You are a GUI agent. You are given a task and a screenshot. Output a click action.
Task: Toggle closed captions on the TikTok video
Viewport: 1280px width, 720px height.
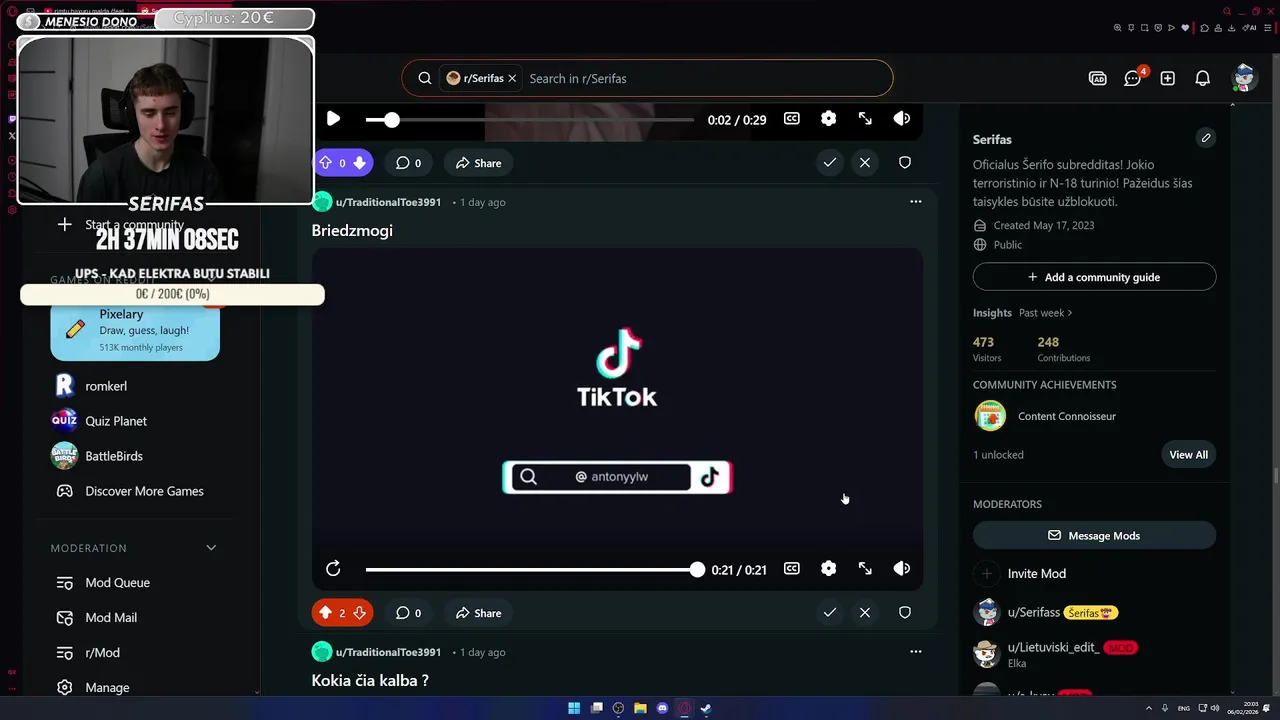click(x=792, y=569)
